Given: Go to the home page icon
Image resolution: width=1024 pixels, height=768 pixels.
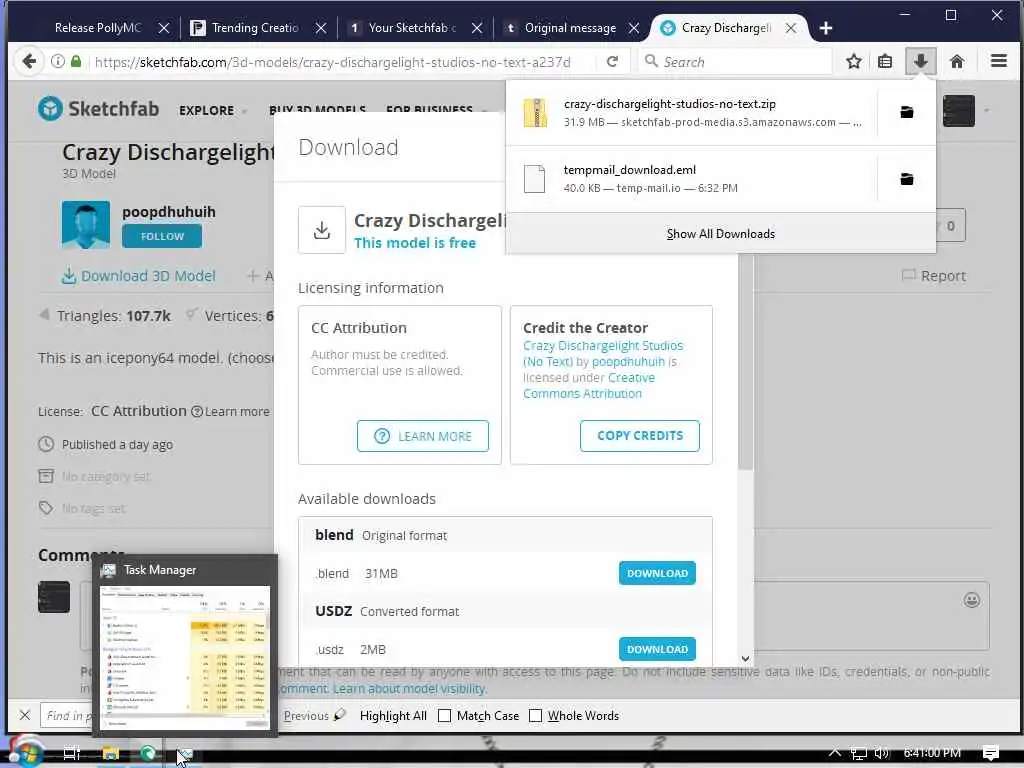Looking at the screenshot, I should tap(957, 61).
